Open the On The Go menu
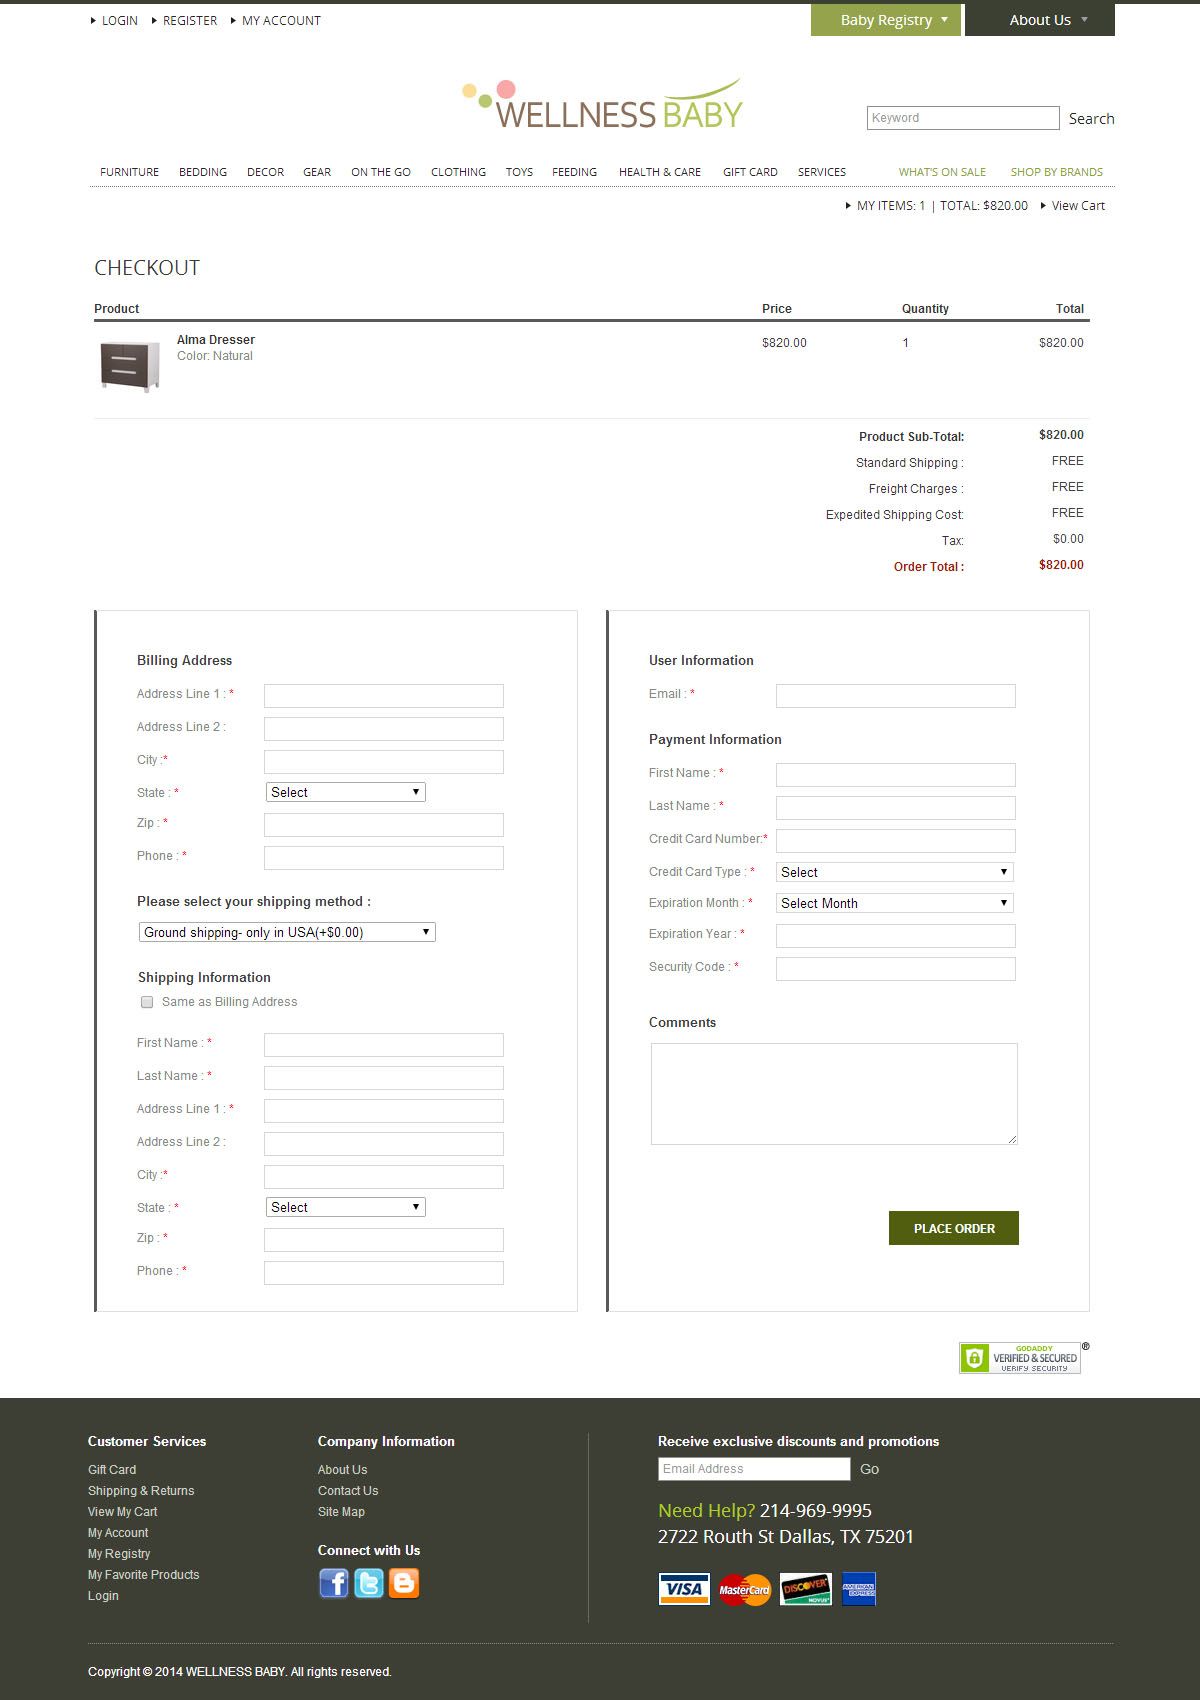1200x1700 pixels. coord(381,172)
